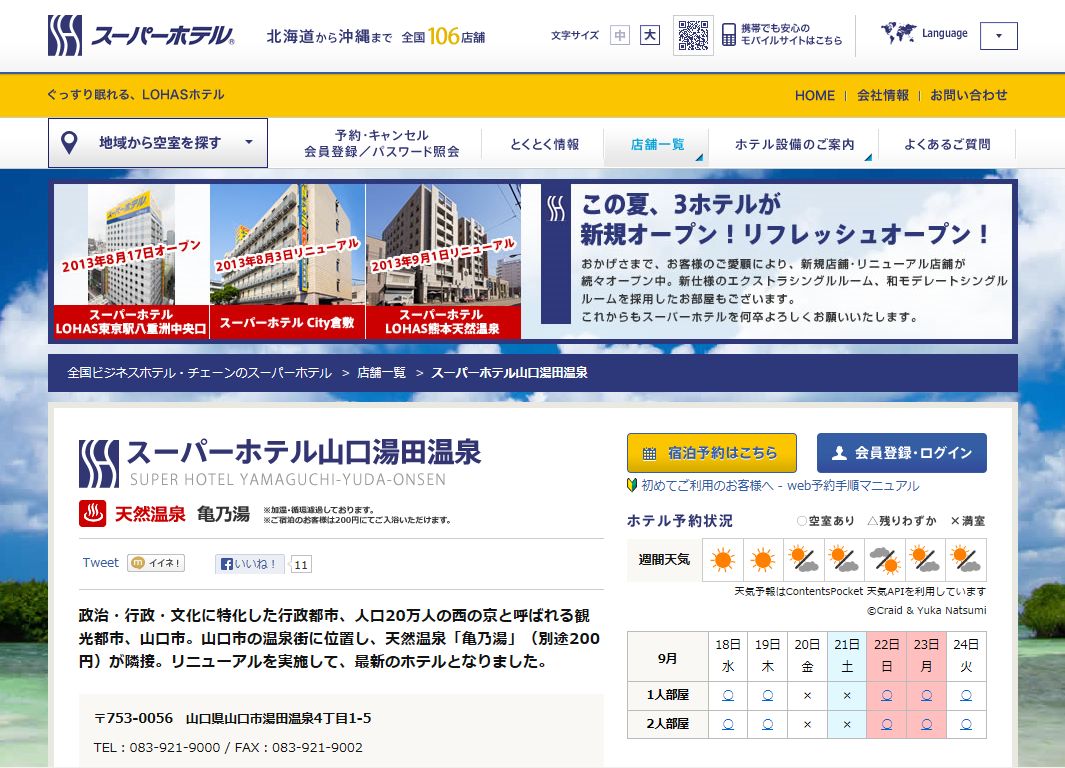Open 会社情報 company info link
The image size is (1065, 768).
[x=882, y=95]
